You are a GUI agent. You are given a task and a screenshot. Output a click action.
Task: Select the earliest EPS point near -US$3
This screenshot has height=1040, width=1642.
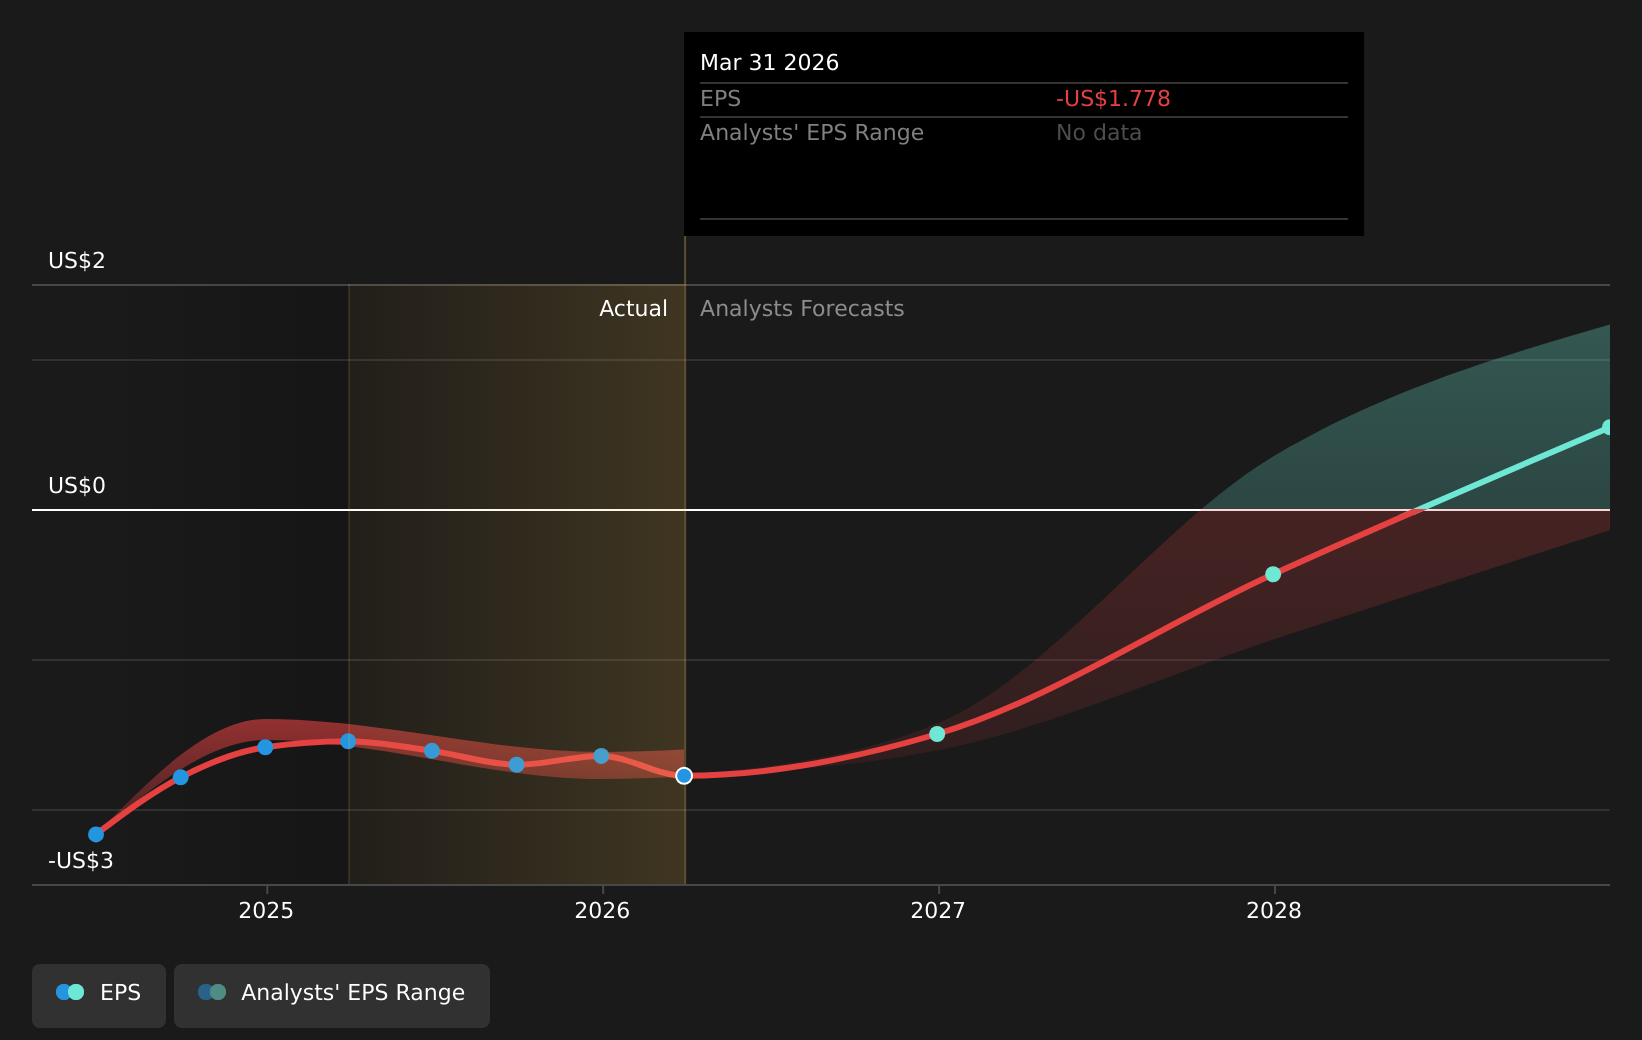coord(96,834)
